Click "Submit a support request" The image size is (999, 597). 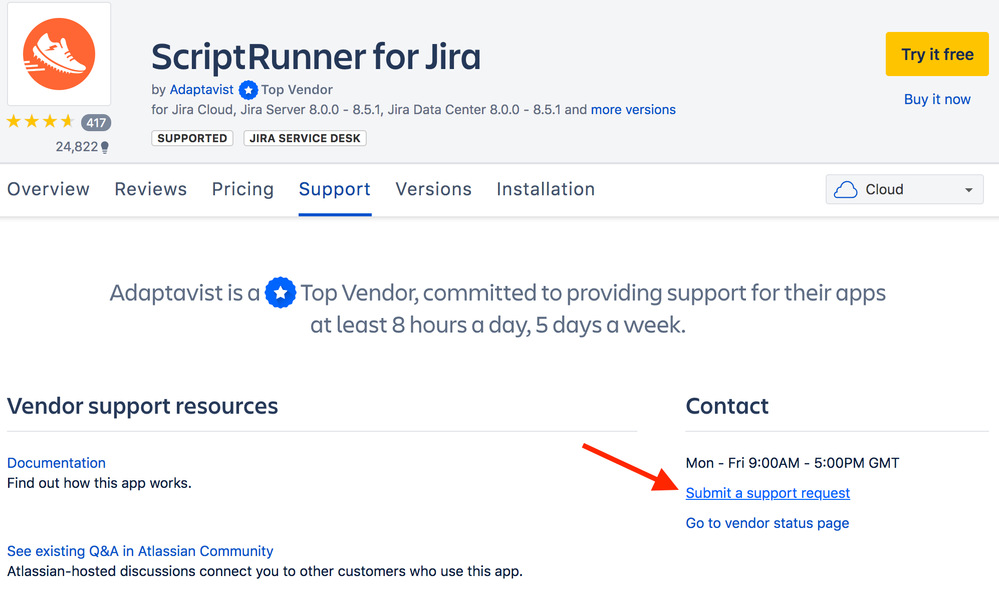pos(767,492)
